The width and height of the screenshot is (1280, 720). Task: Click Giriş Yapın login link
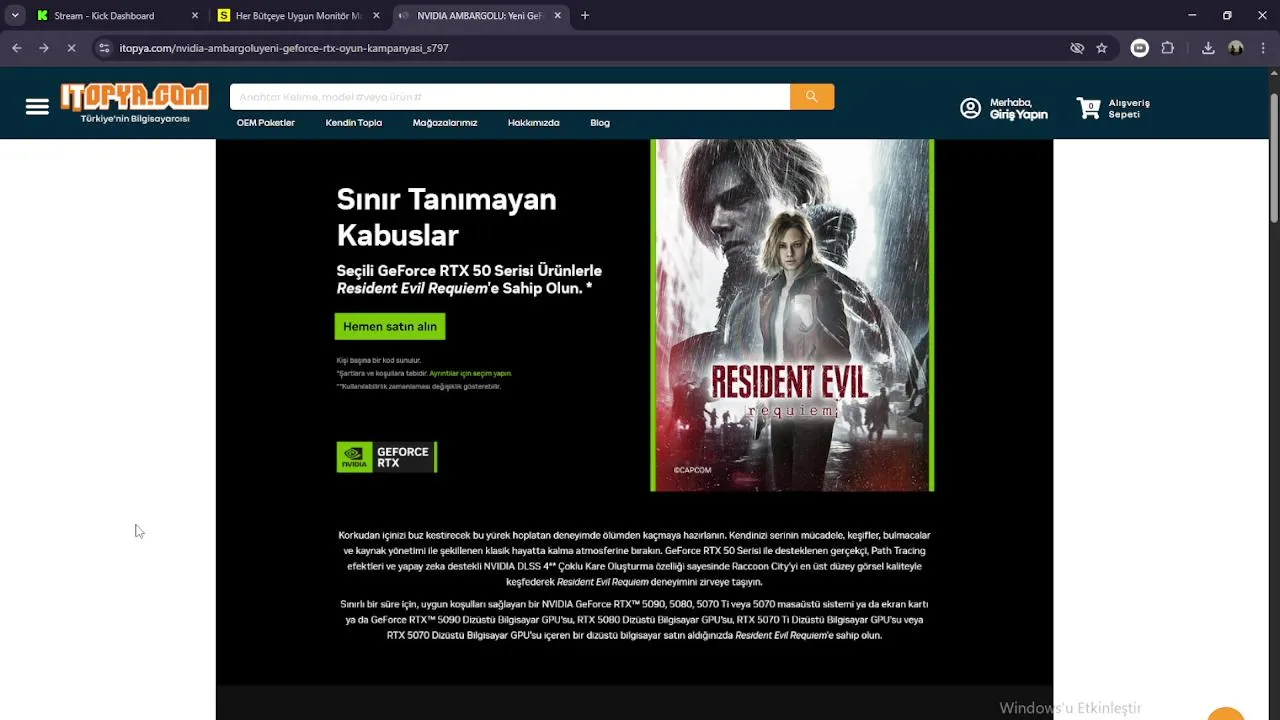coord(1019,115)
